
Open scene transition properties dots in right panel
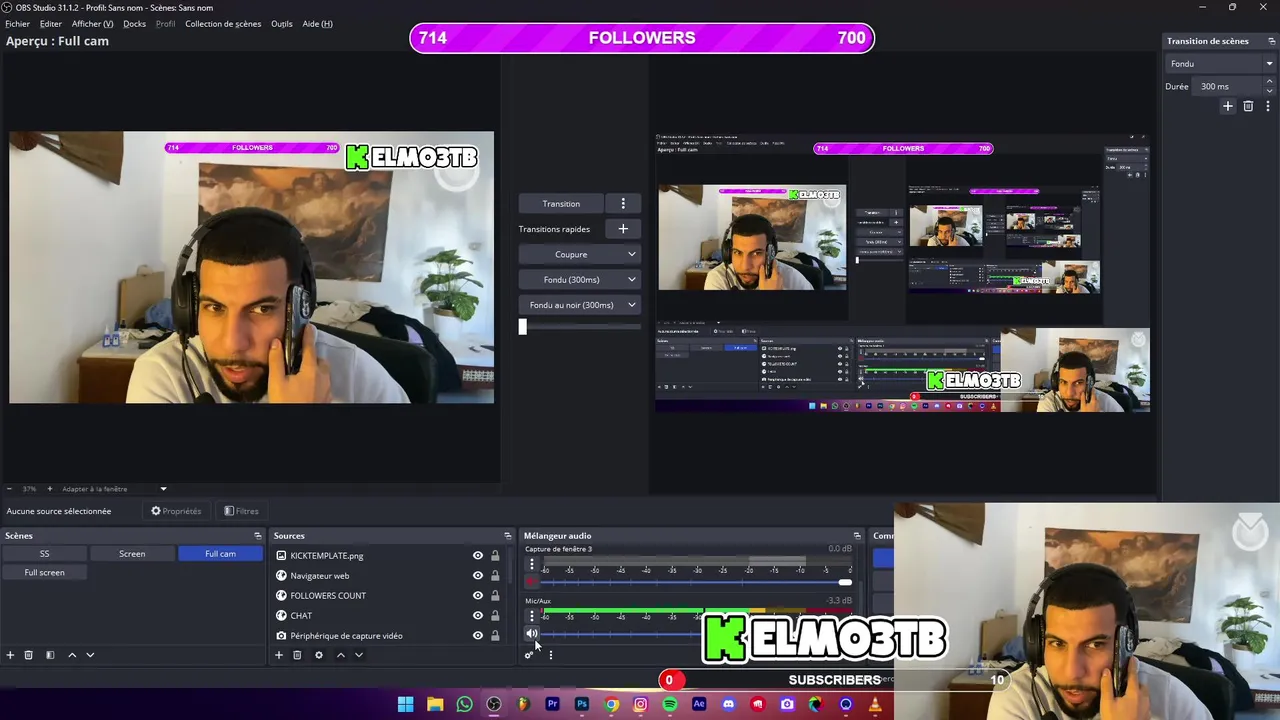tap(1268, 106)
